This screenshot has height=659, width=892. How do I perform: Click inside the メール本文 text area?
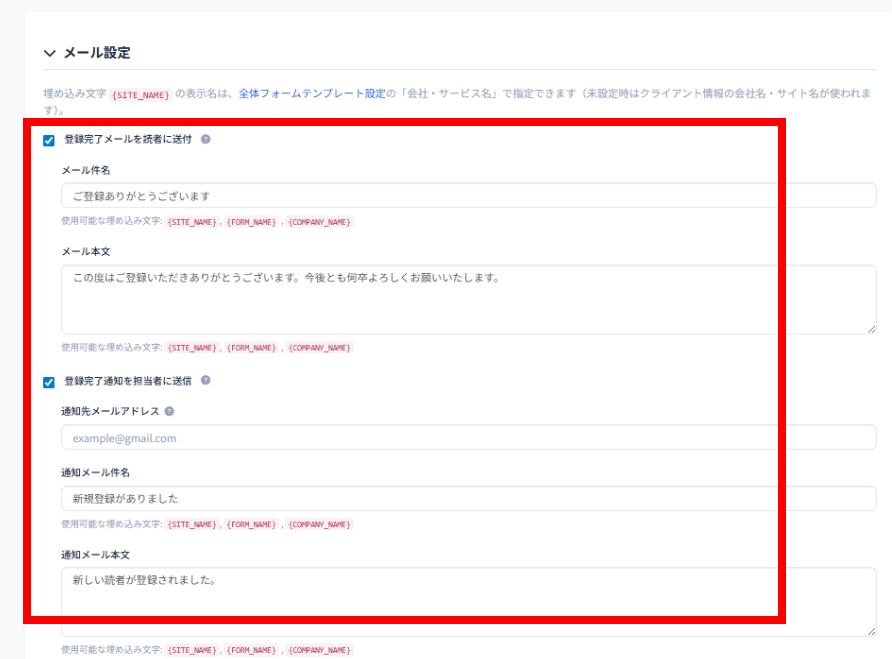468,300
